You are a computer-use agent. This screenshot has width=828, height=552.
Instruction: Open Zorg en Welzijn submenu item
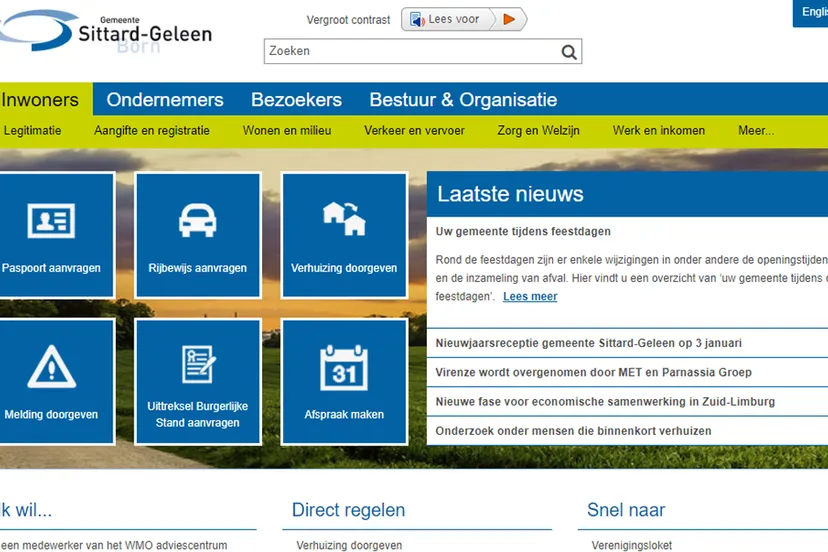[x=538, y=130]
